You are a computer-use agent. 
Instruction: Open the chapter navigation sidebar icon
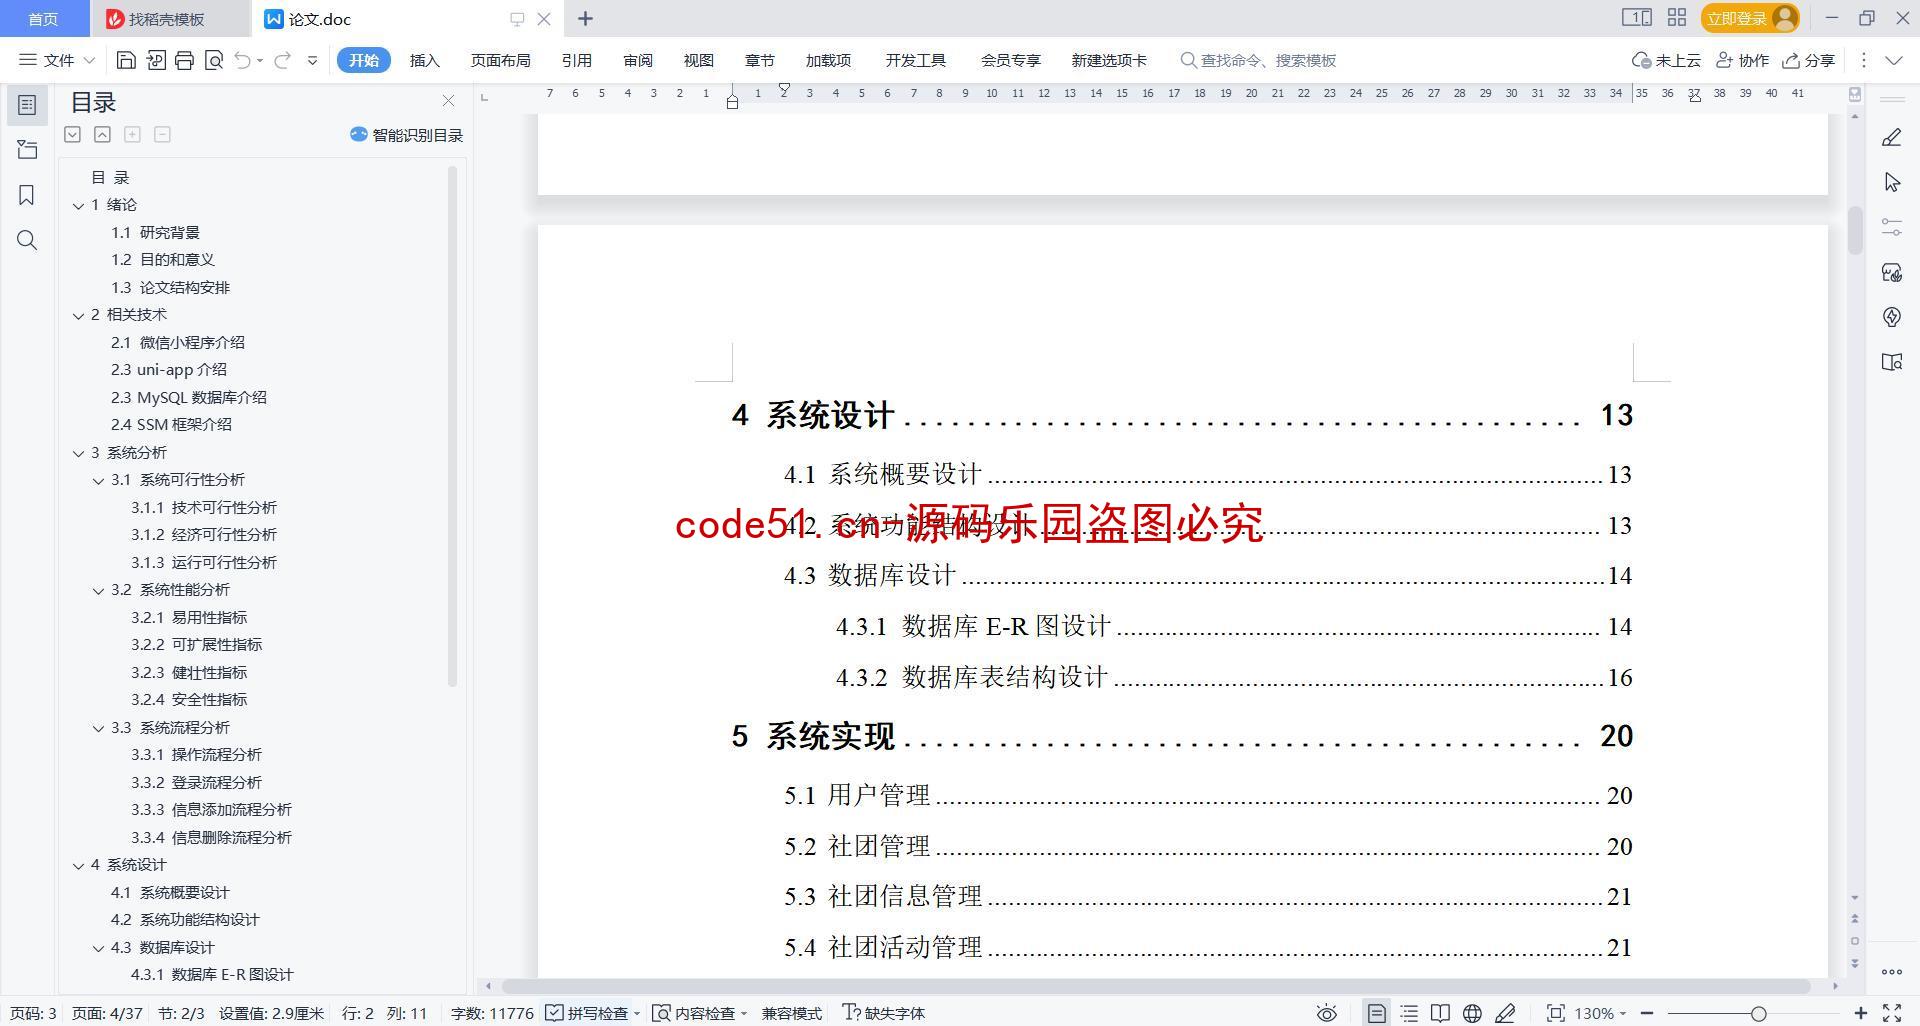27,150
